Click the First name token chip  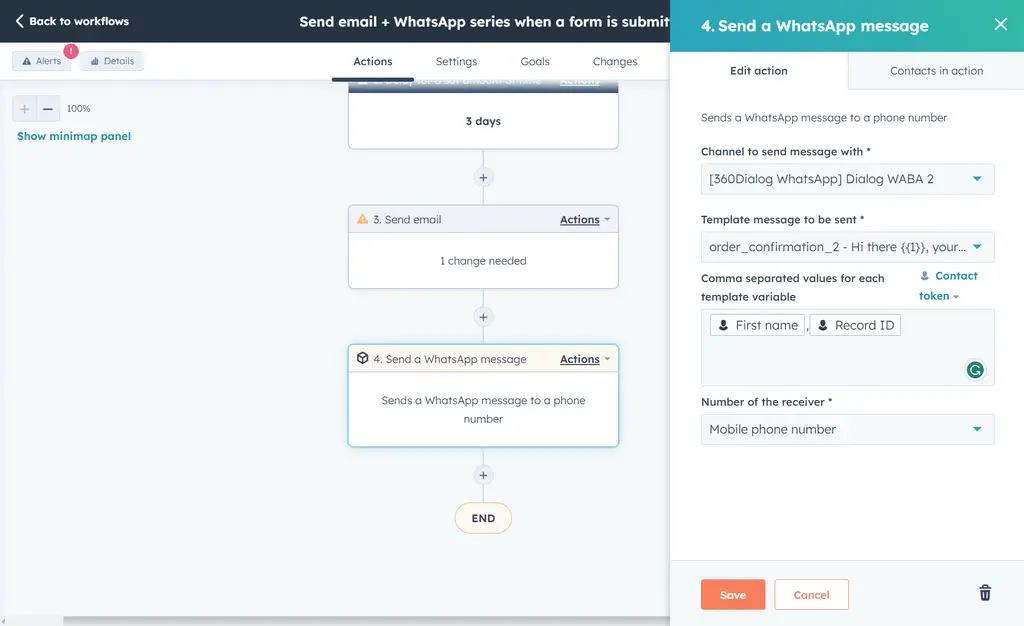pyautogui.click(x=758, y=325)
